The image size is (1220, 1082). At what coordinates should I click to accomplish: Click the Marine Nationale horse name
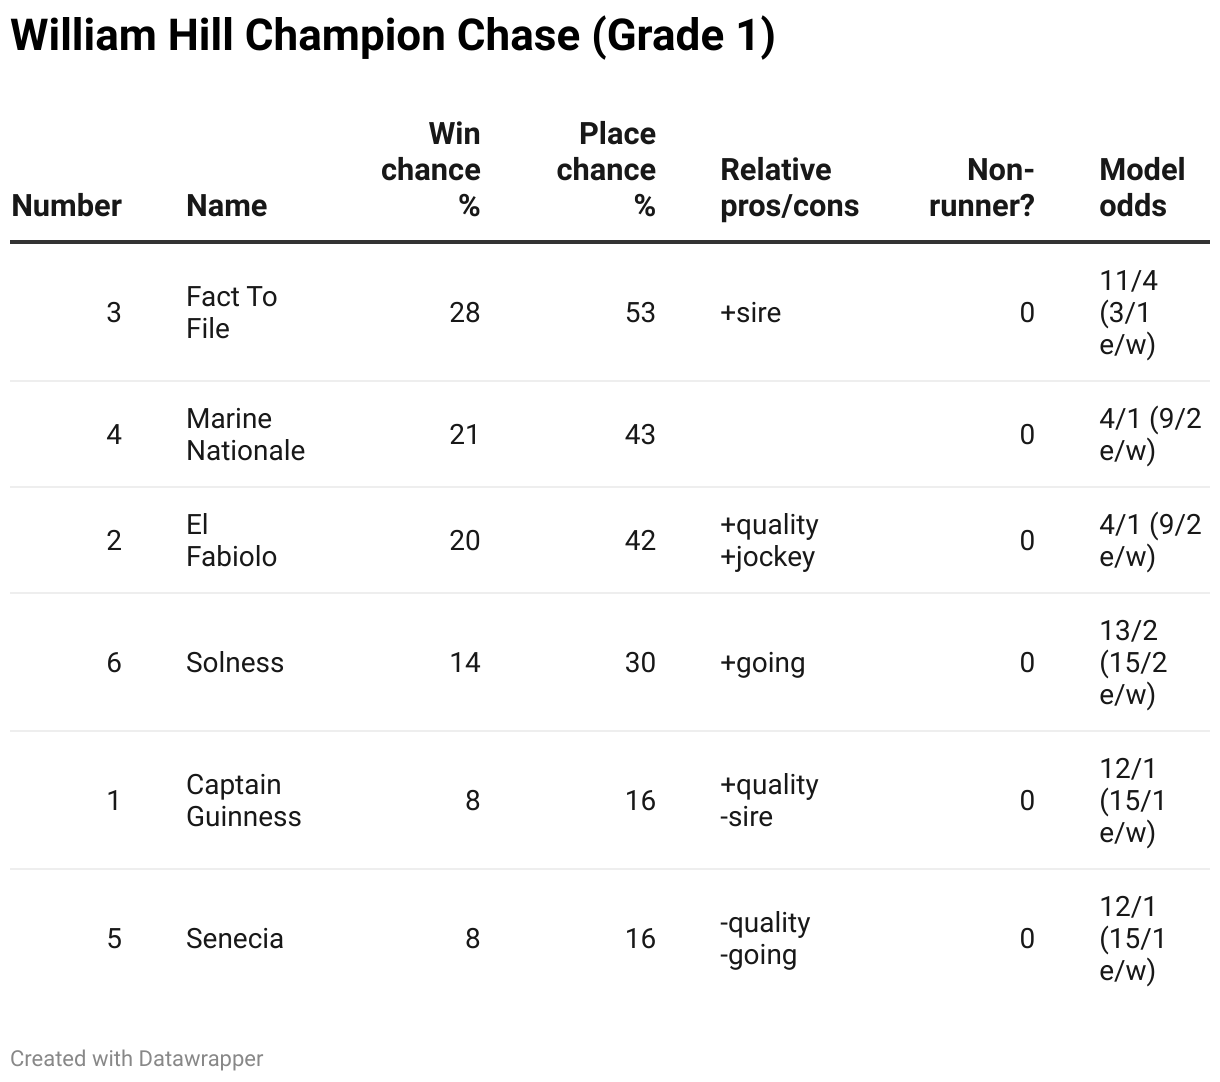pos(245,434)
